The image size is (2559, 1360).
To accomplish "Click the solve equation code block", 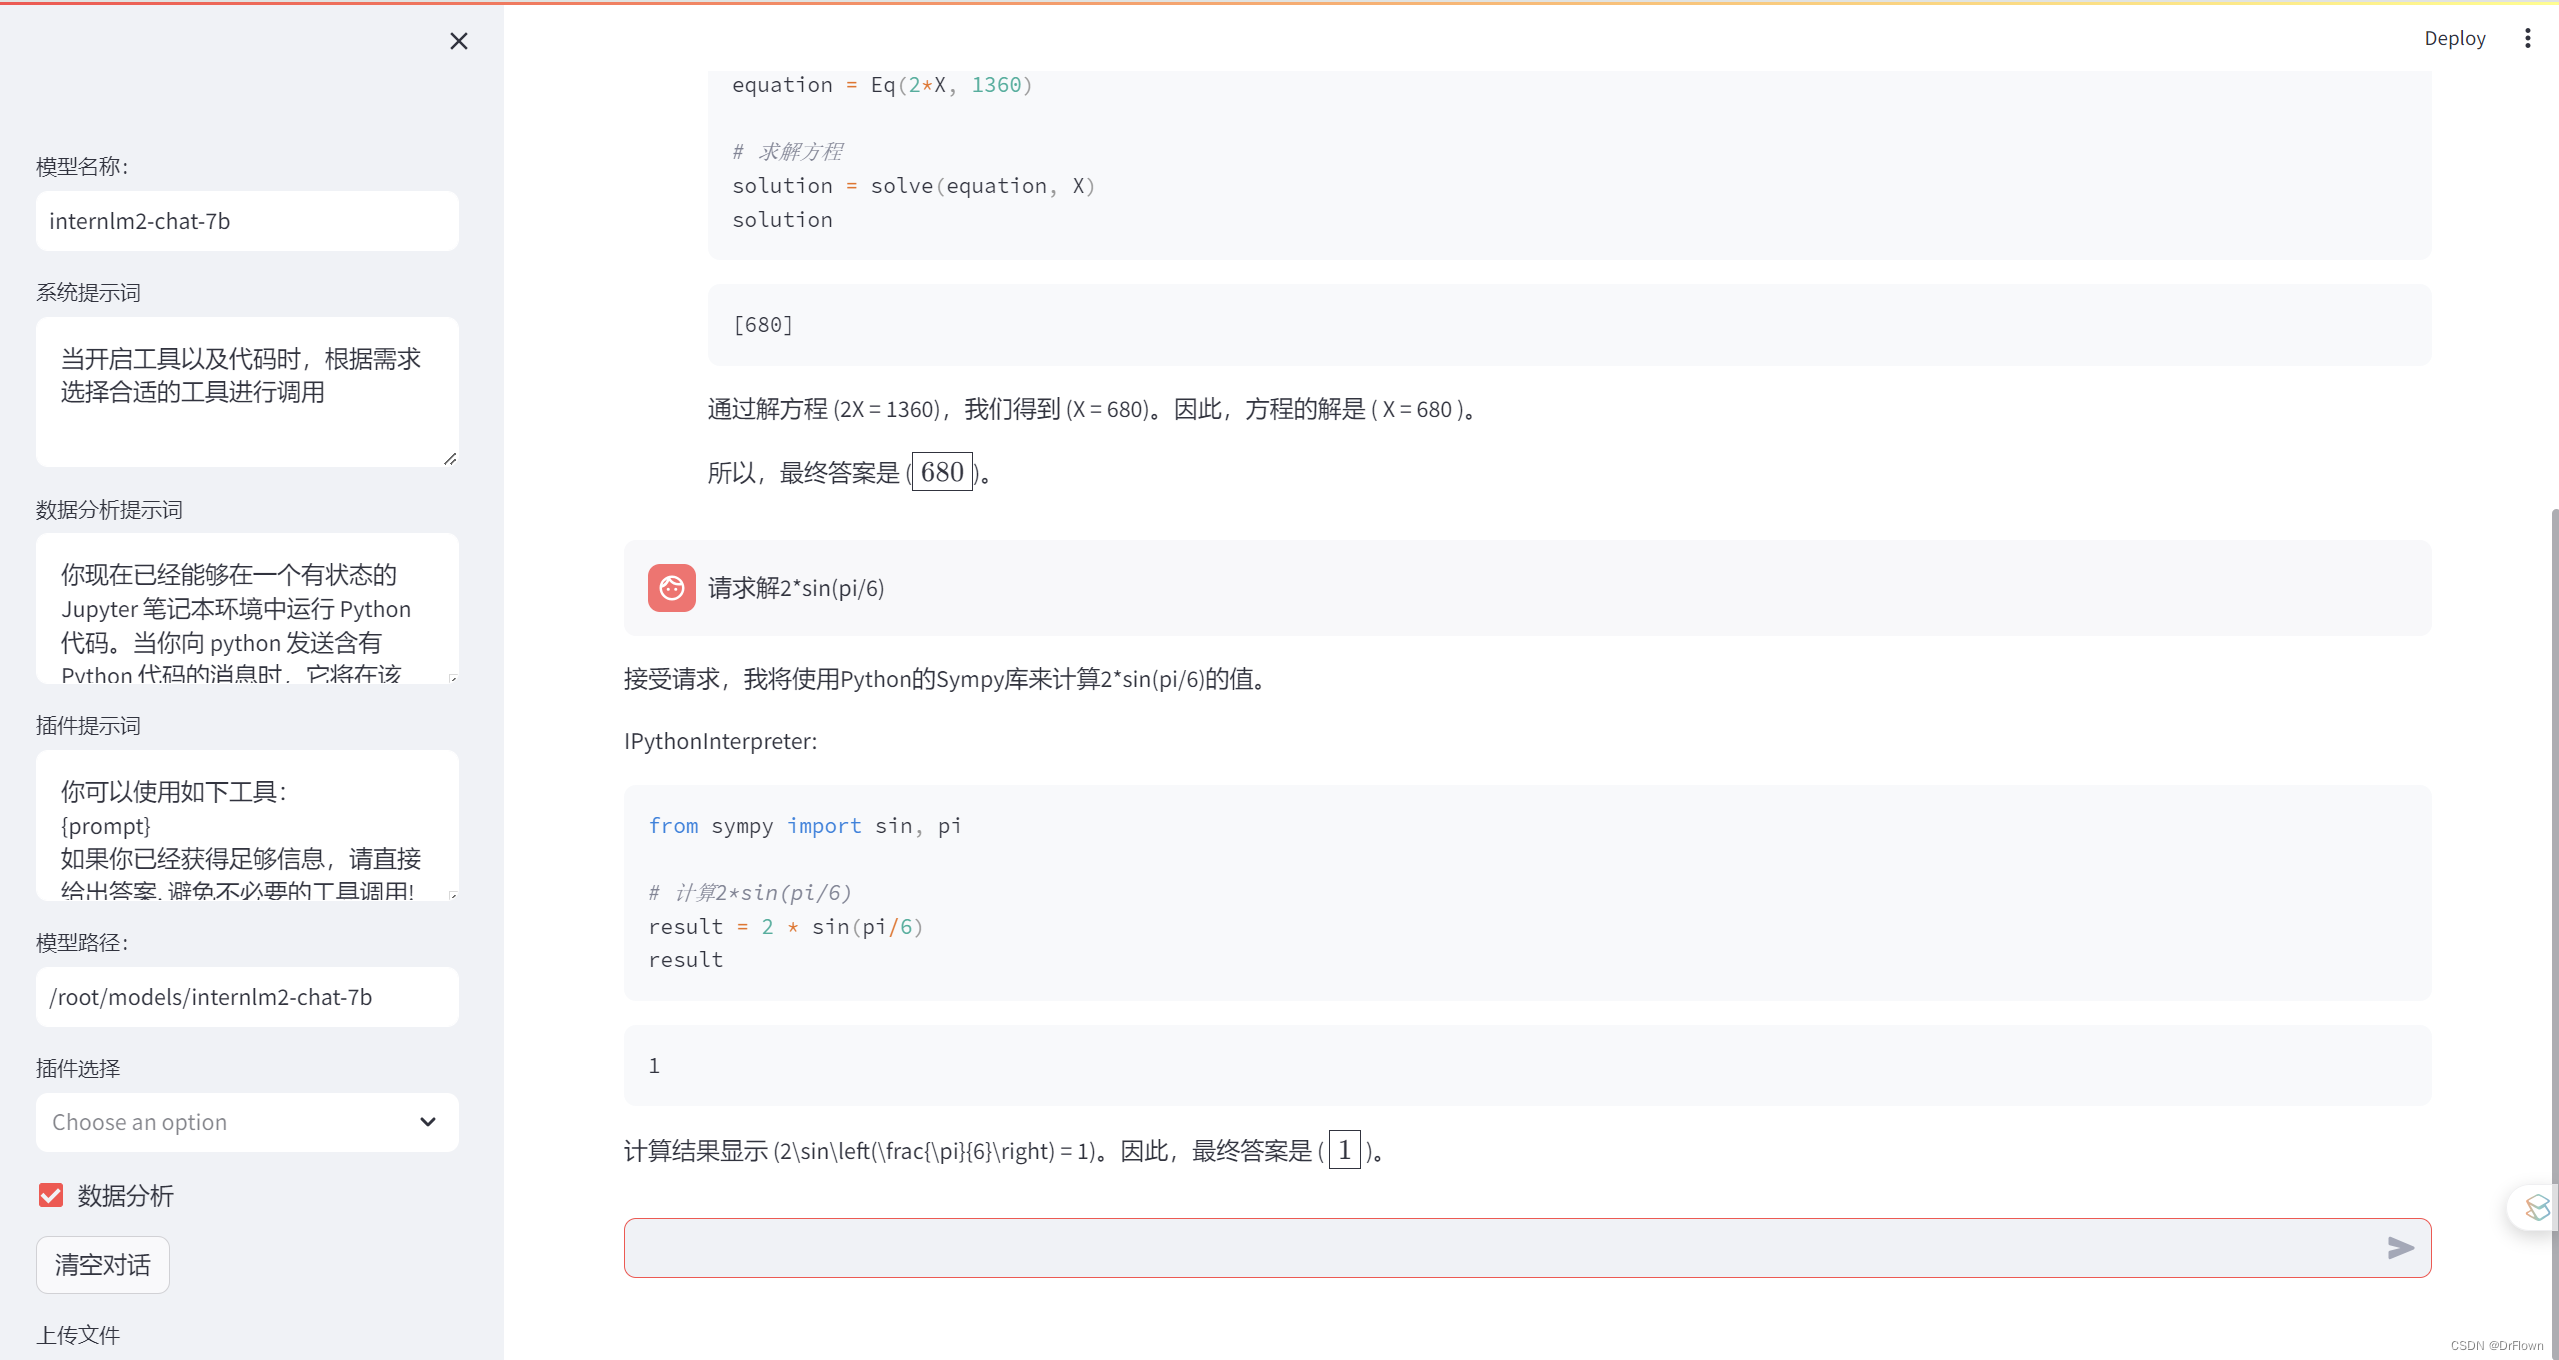I will [1569, 165].
